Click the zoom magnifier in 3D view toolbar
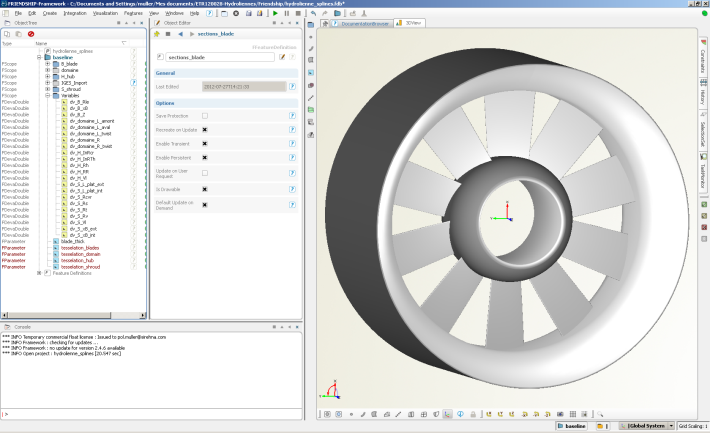This screenshot has height=433, width=710. click(600, 413)
